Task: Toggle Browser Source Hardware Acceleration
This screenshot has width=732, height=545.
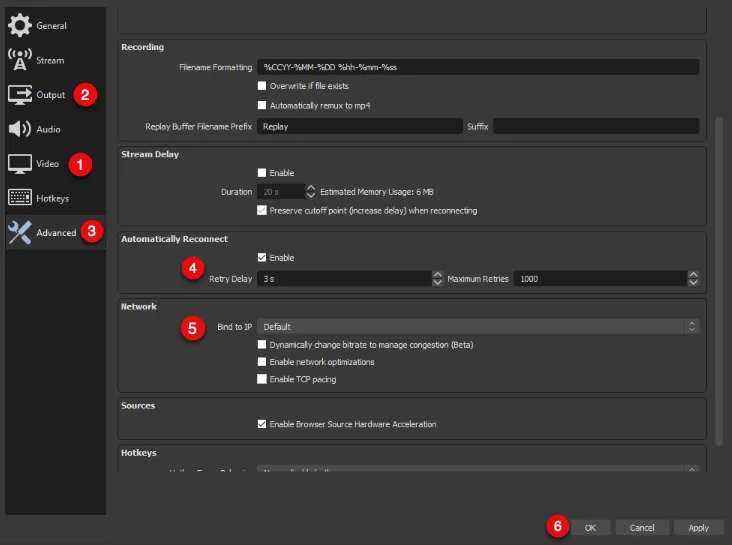Action: pyautogui.click(x=262, y=424)
